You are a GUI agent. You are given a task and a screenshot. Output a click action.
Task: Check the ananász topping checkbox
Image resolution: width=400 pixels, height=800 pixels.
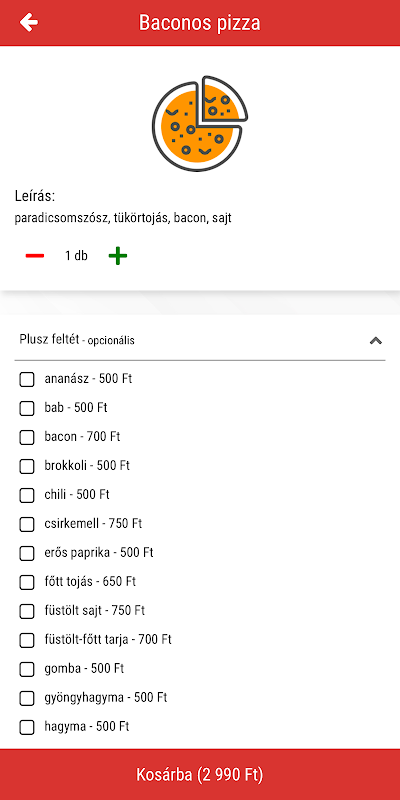point(27,379)
